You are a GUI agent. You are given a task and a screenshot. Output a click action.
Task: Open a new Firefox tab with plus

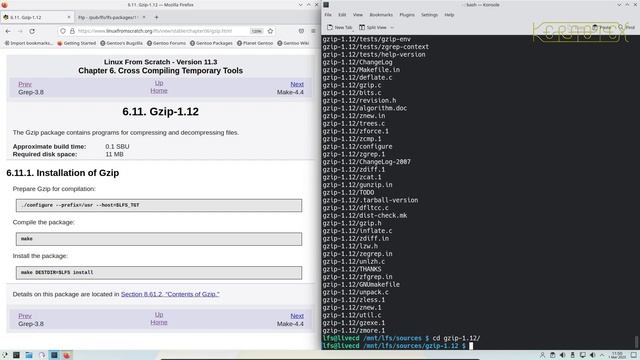click(156, 18)
